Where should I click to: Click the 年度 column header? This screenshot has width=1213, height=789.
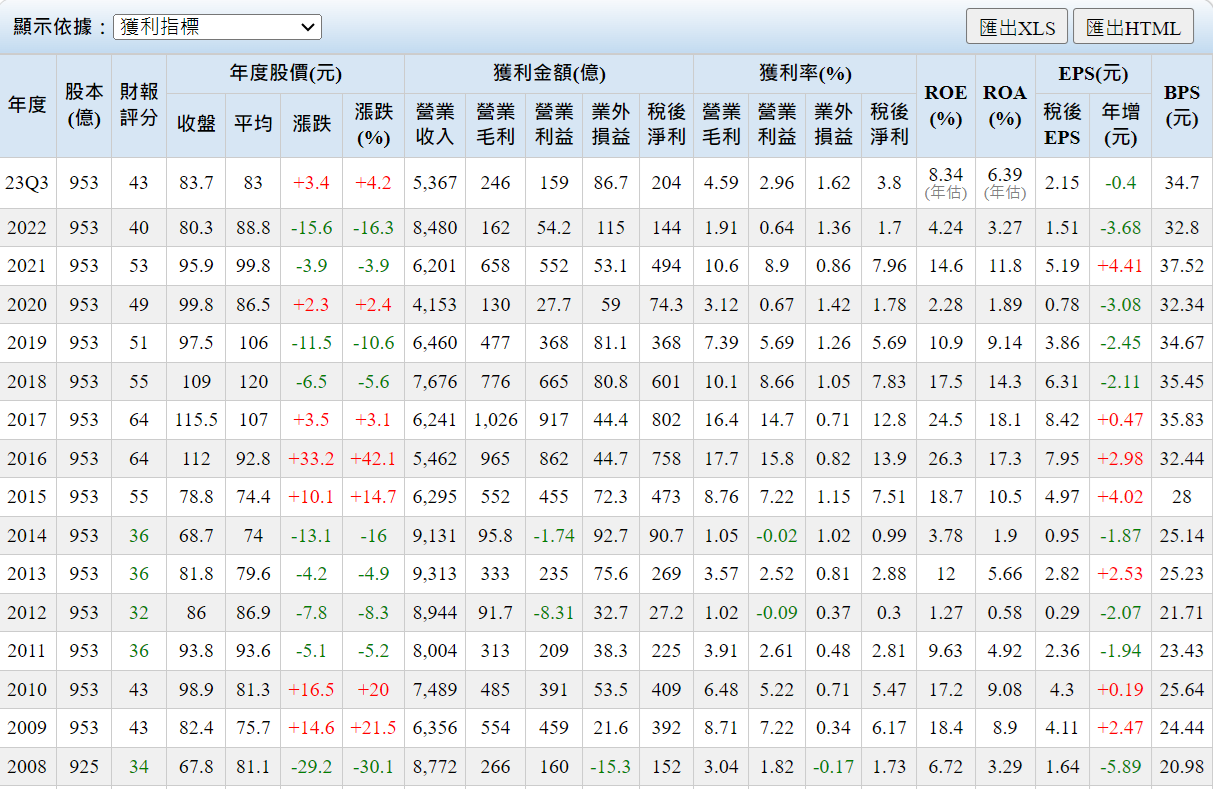point(27,105)
